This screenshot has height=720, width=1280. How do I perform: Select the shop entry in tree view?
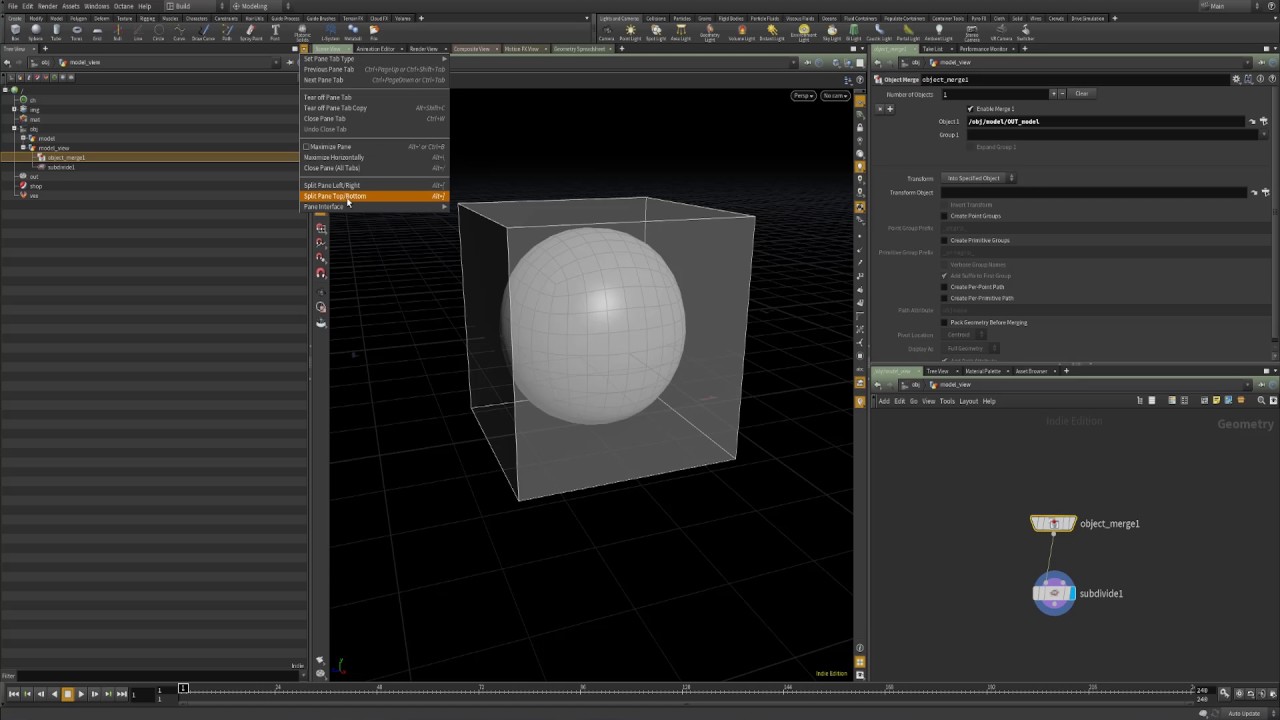click(35, 186)
